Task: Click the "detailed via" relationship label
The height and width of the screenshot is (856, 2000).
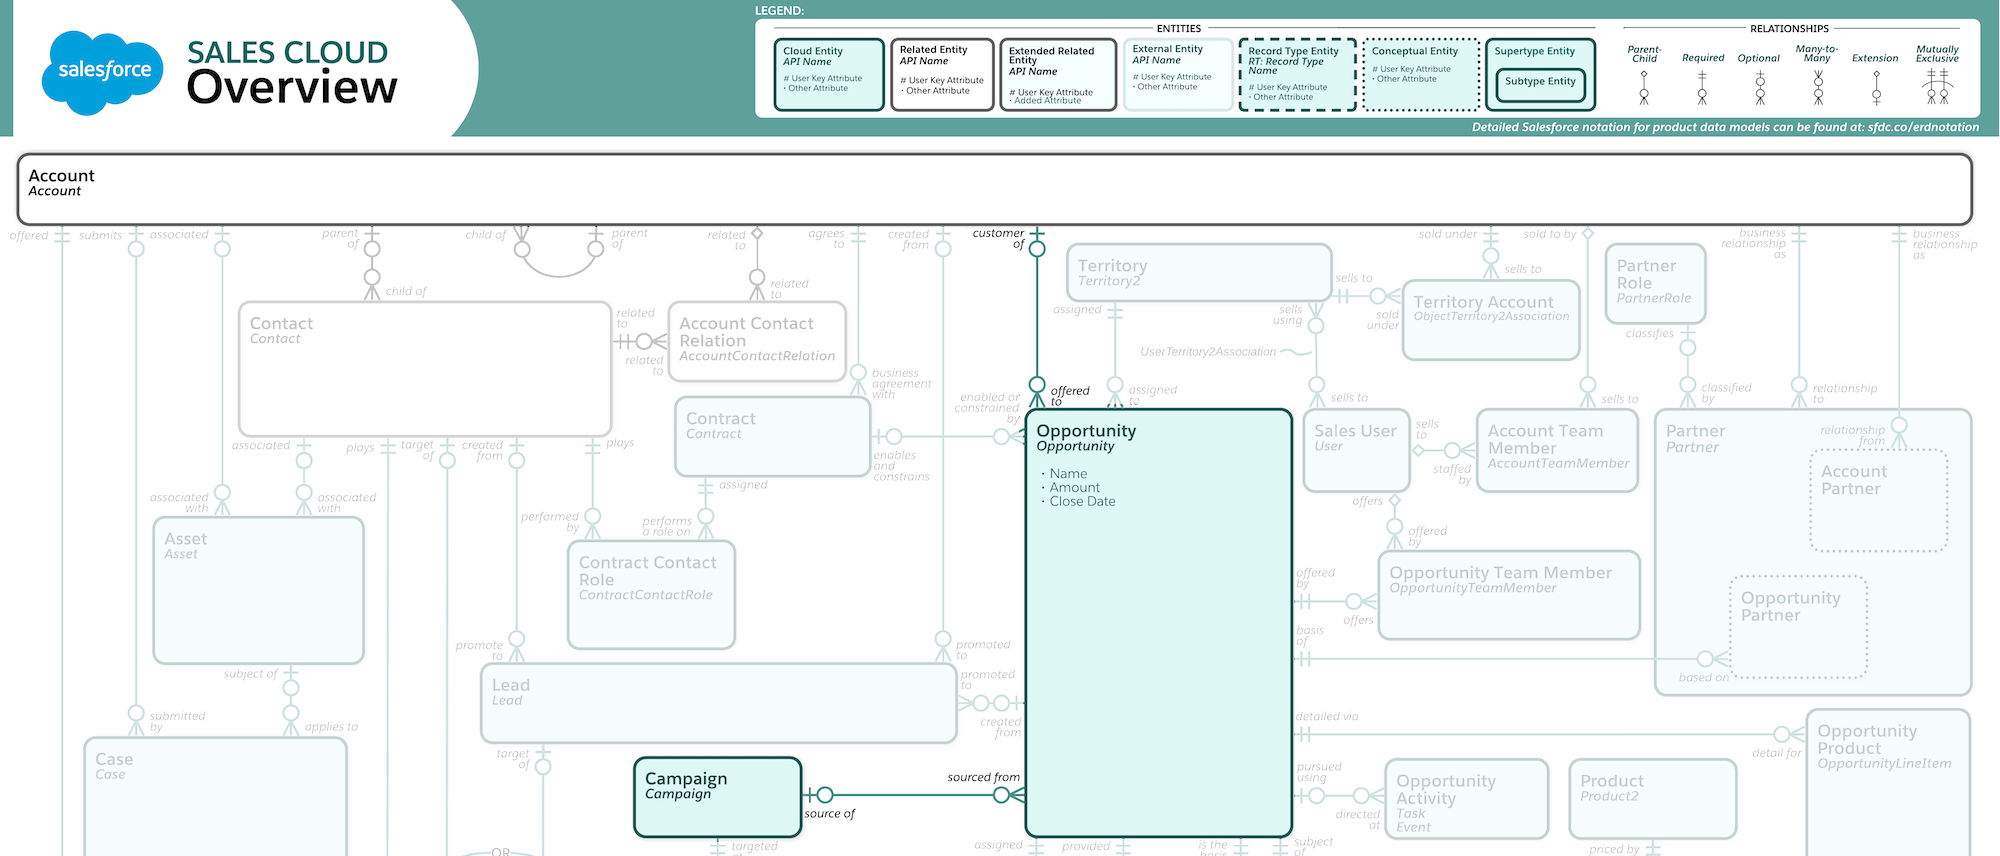Action: point(1327,716)
